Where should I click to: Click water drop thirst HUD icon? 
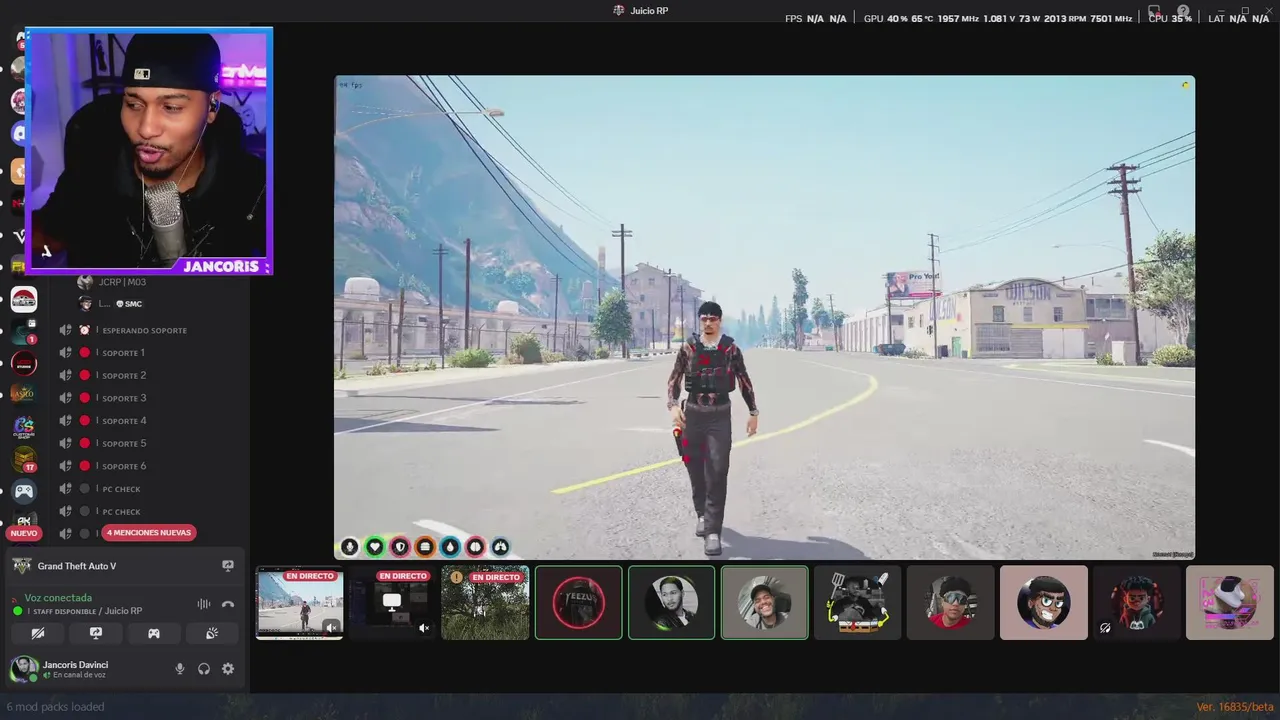point(450,547)
